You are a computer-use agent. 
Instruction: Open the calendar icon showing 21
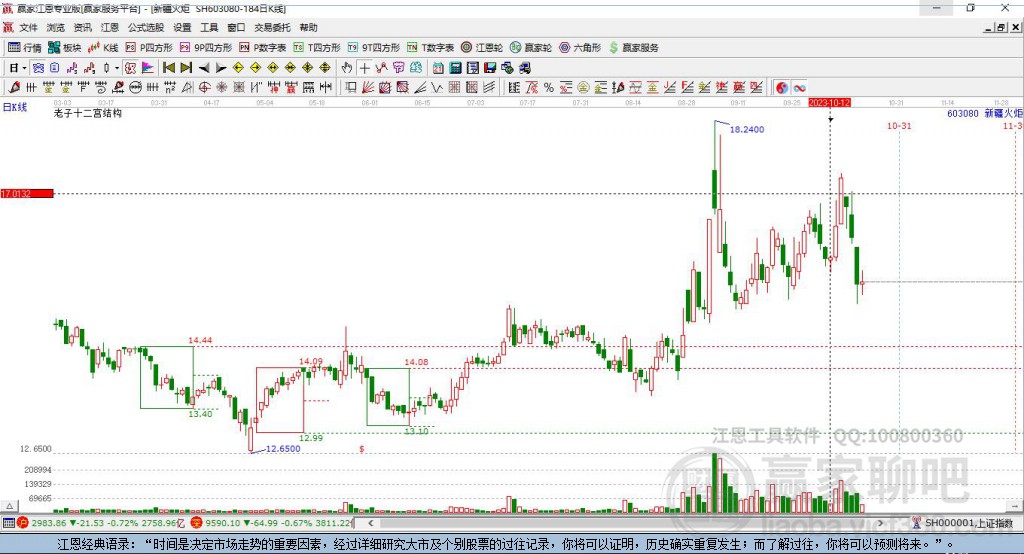438,68
